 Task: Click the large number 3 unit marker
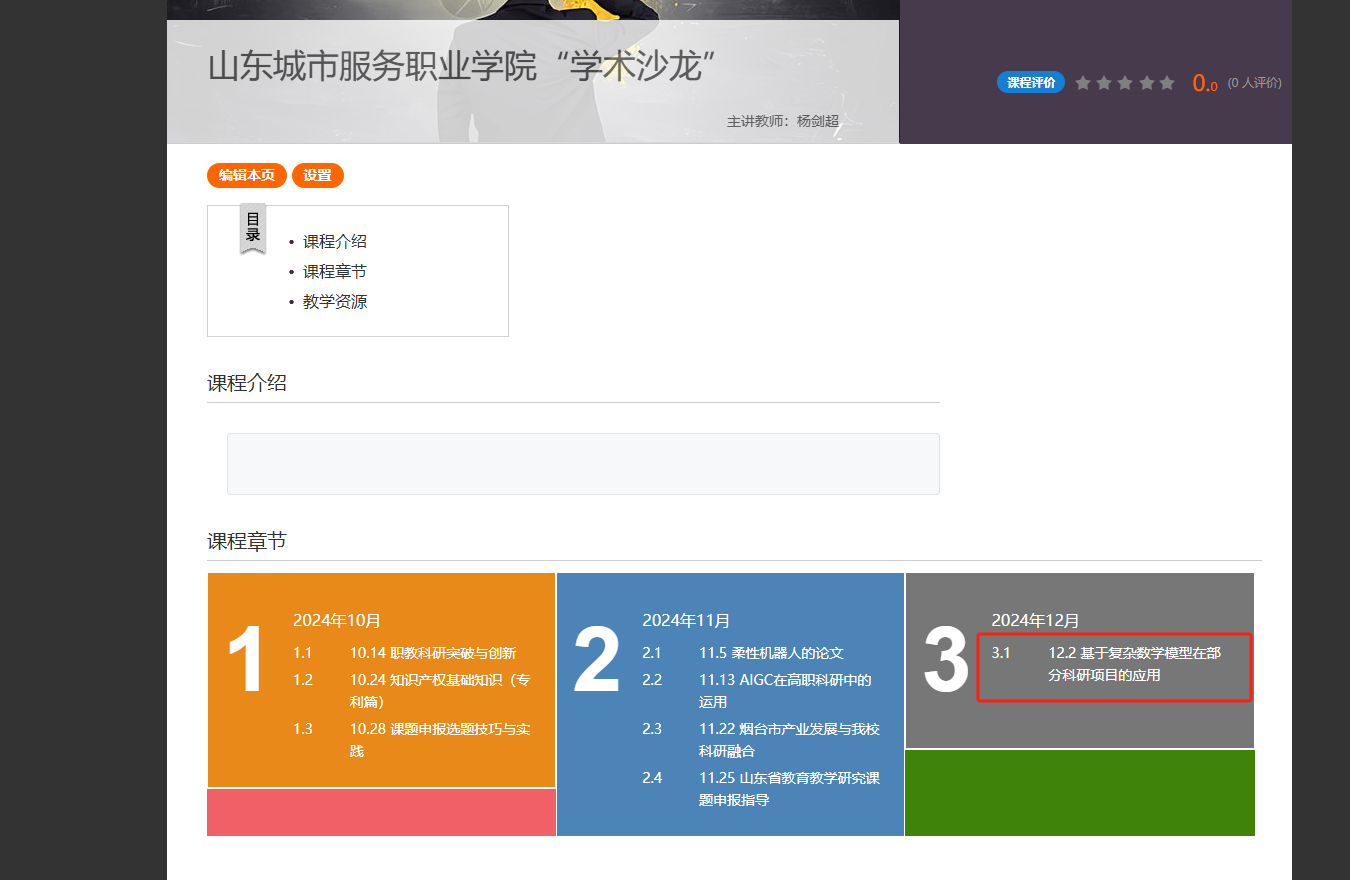click(x=946, y=660)
